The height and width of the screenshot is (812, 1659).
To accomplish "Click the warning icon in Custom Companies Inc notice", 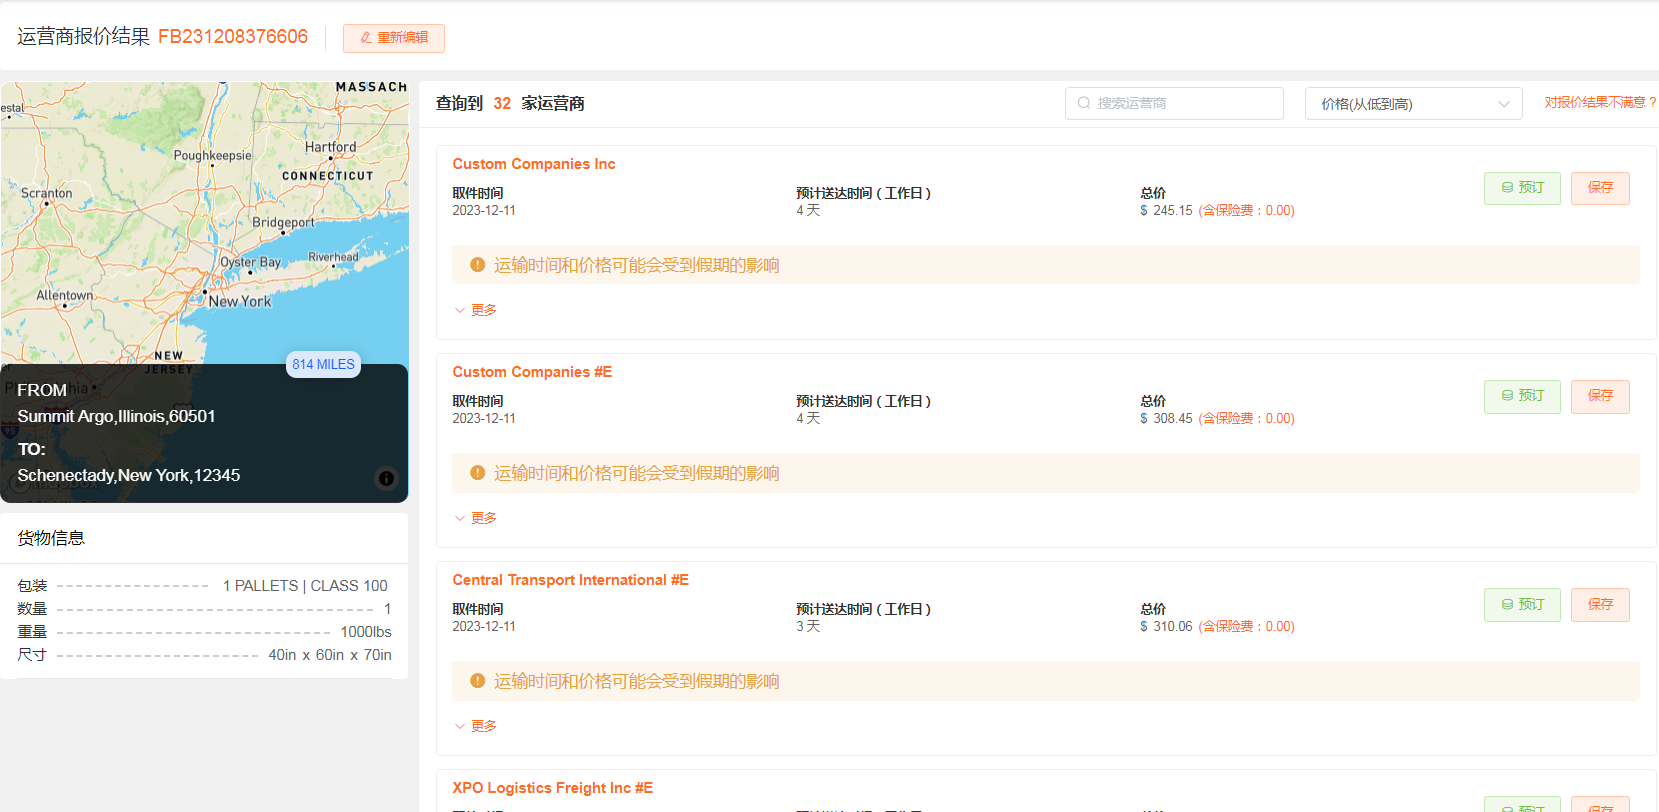I will (478, 265).
